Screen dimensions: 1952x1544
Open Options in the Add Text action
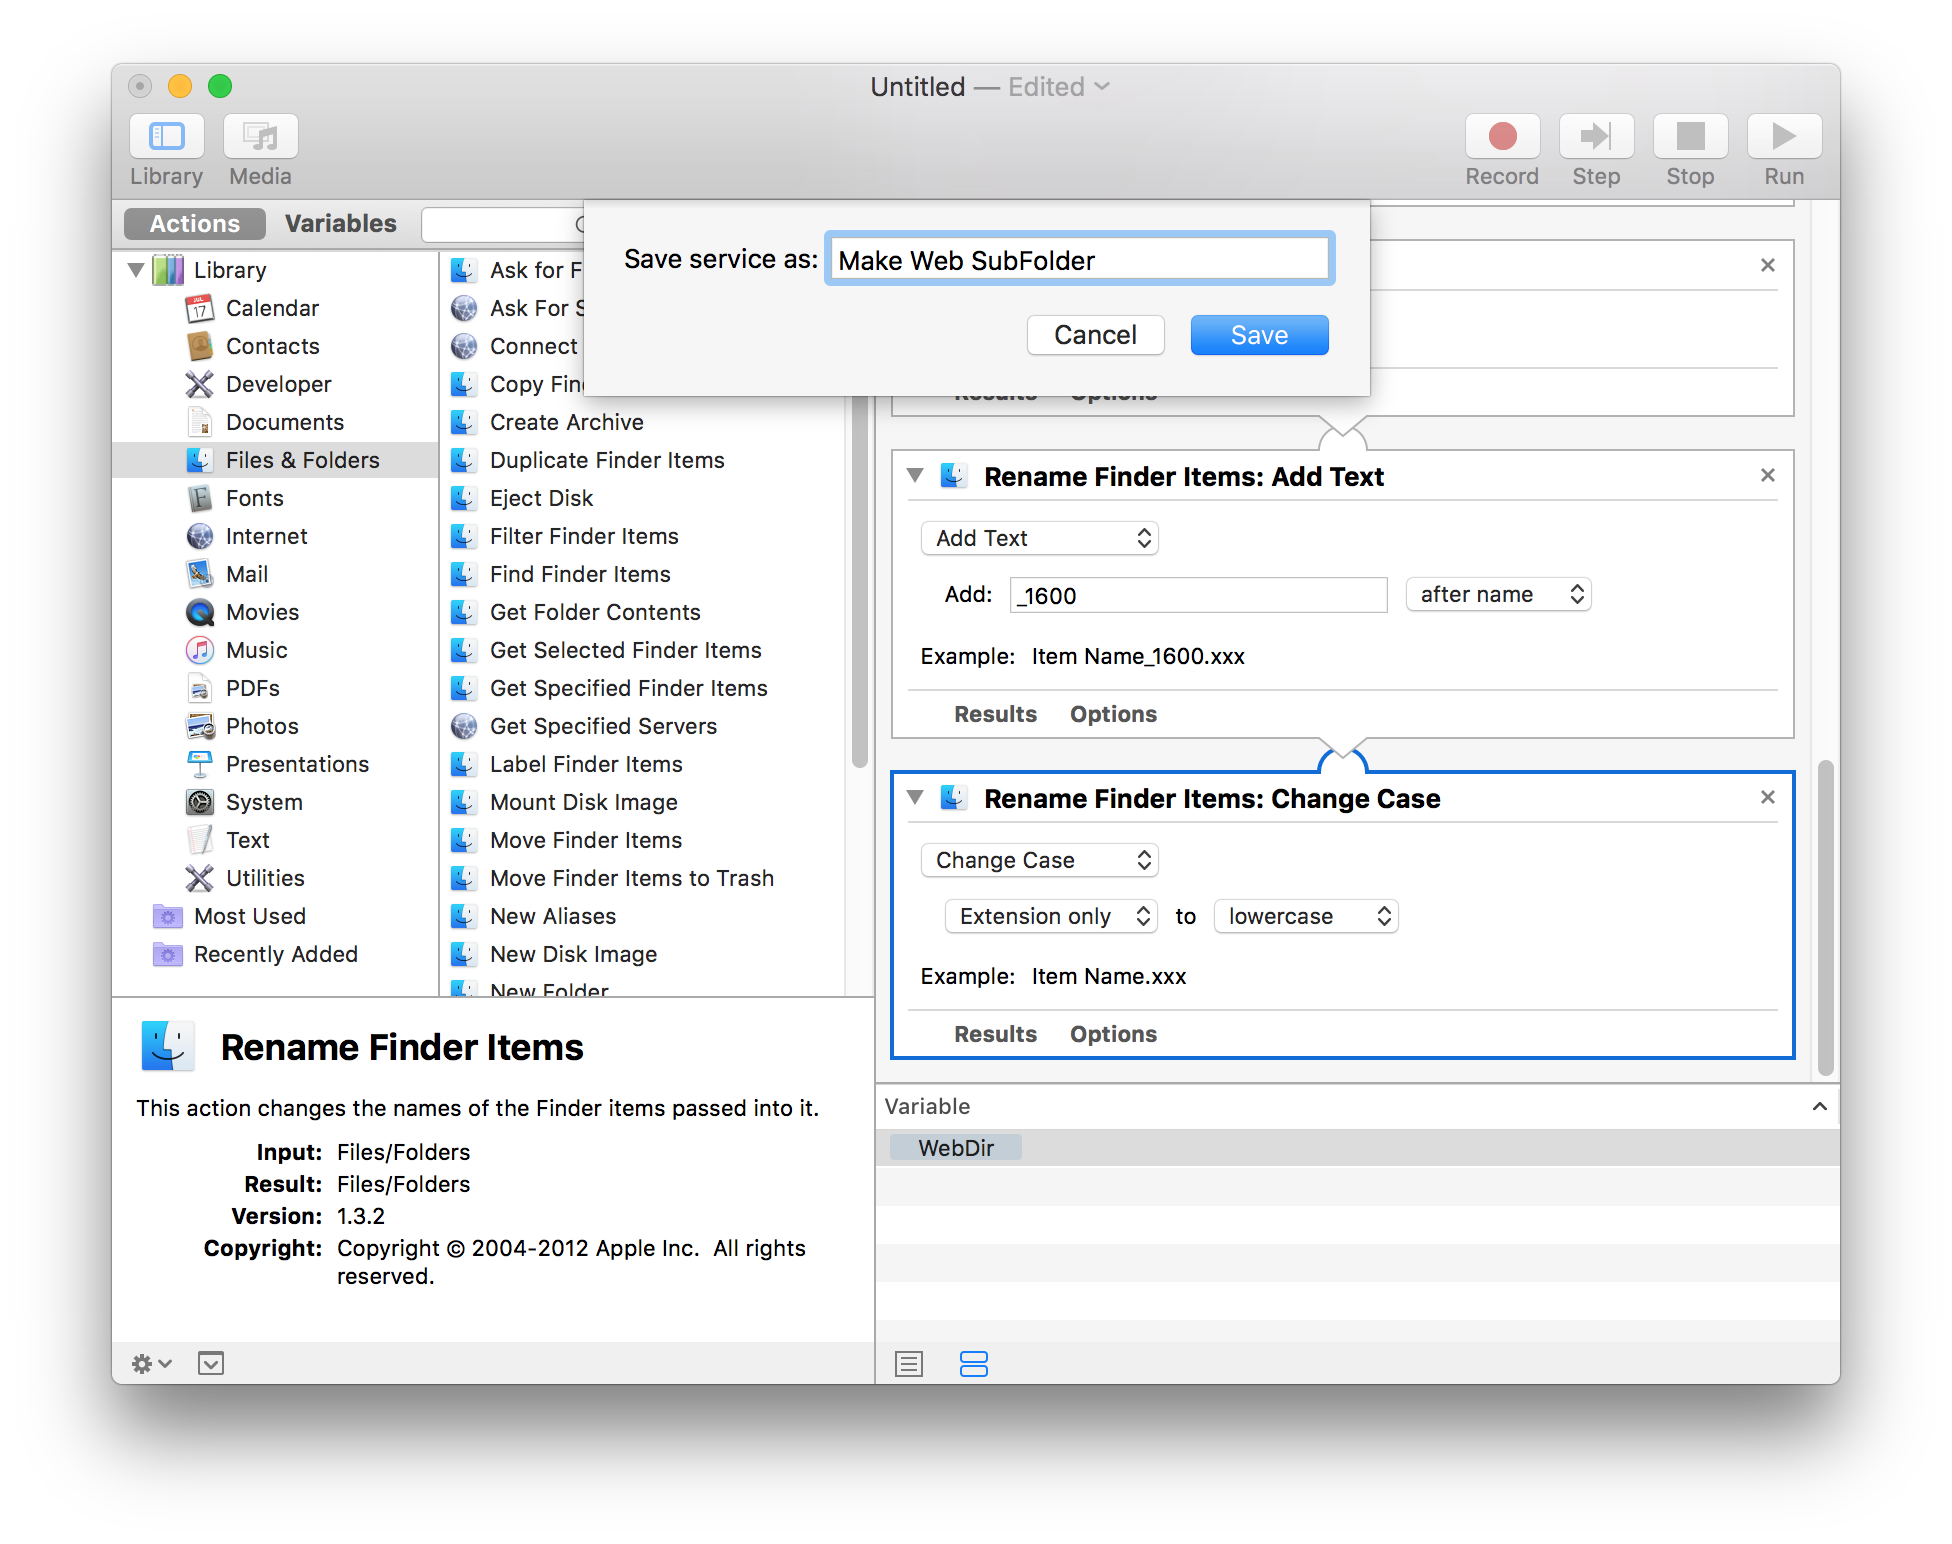point(1113,714)
